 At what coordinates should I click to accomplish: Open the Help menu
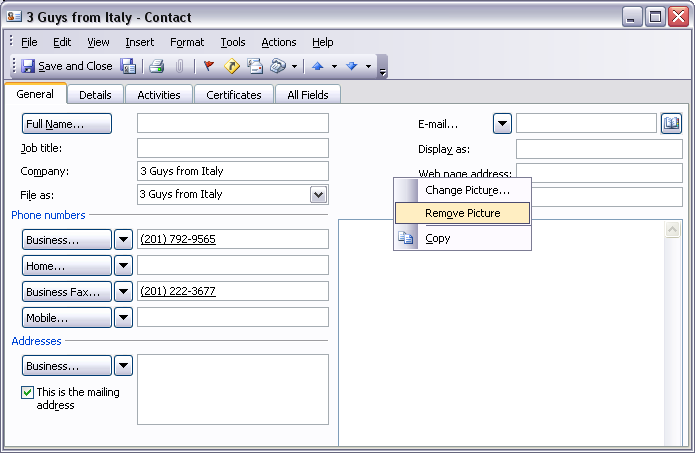click(323, 42)
